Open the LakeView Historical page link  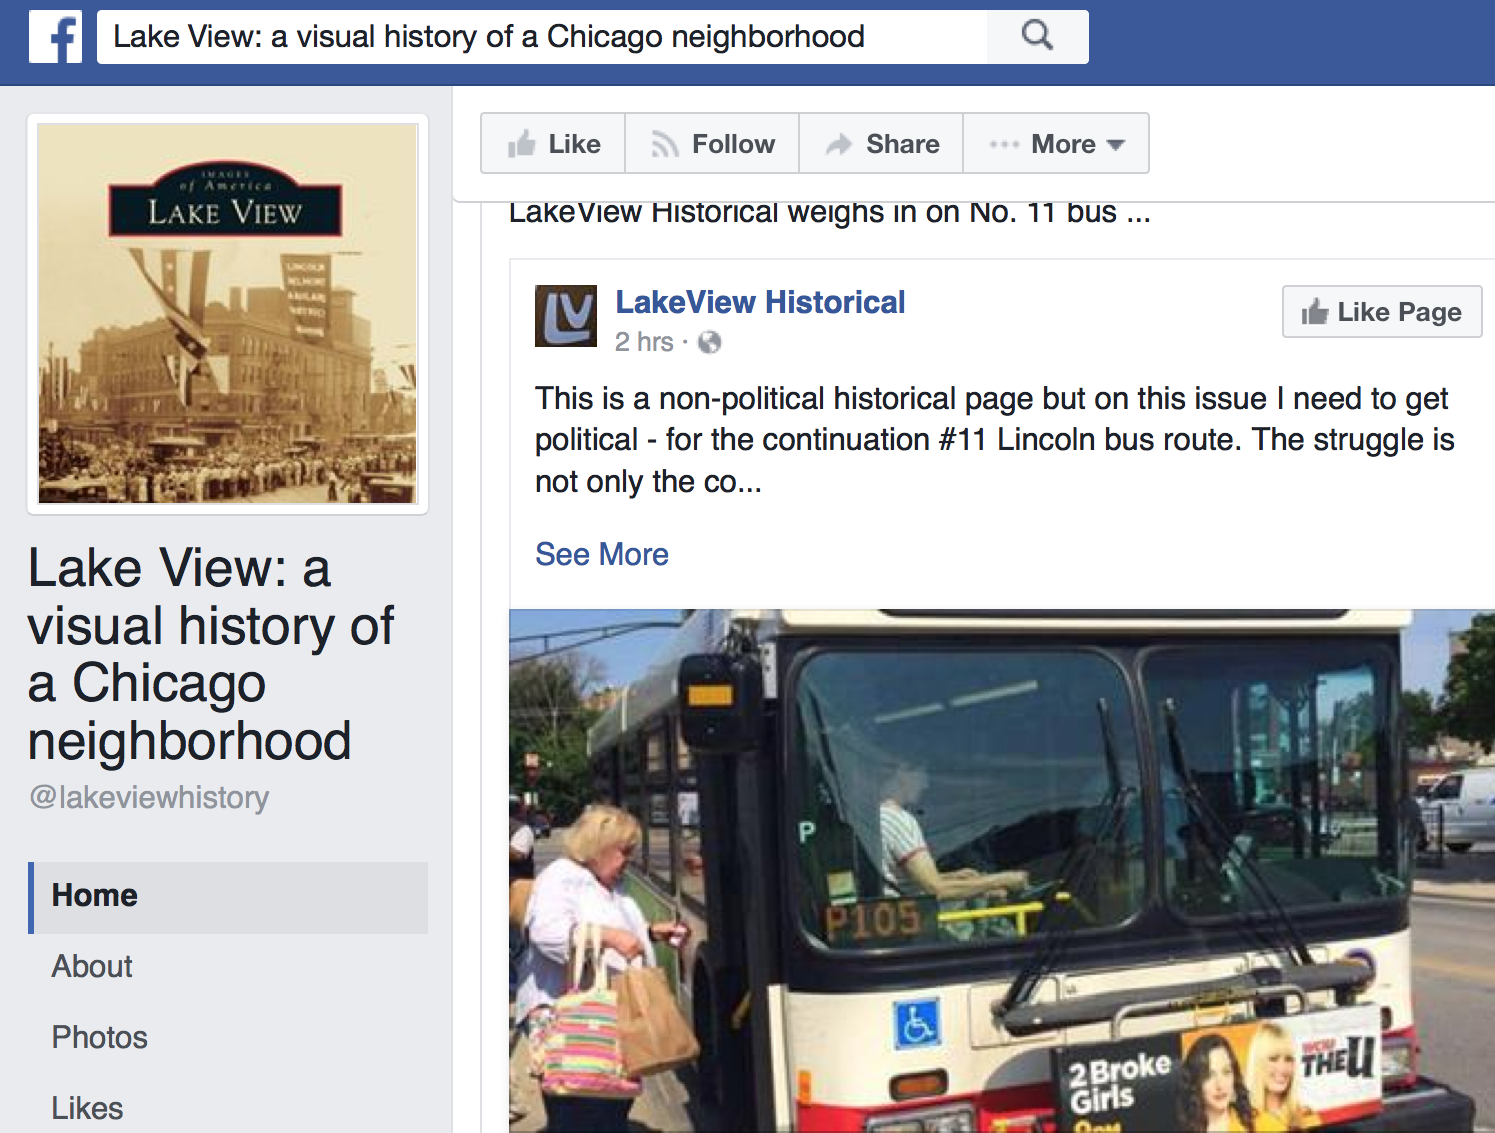(x=760, y=302)
